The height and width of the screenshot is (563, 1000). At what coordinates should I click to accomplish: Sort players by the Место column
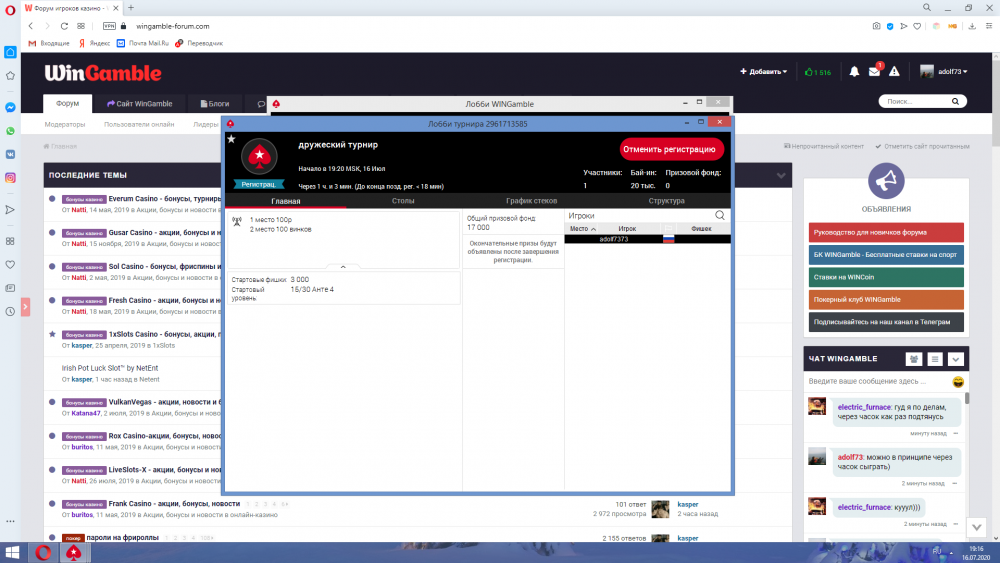(582, 229)
